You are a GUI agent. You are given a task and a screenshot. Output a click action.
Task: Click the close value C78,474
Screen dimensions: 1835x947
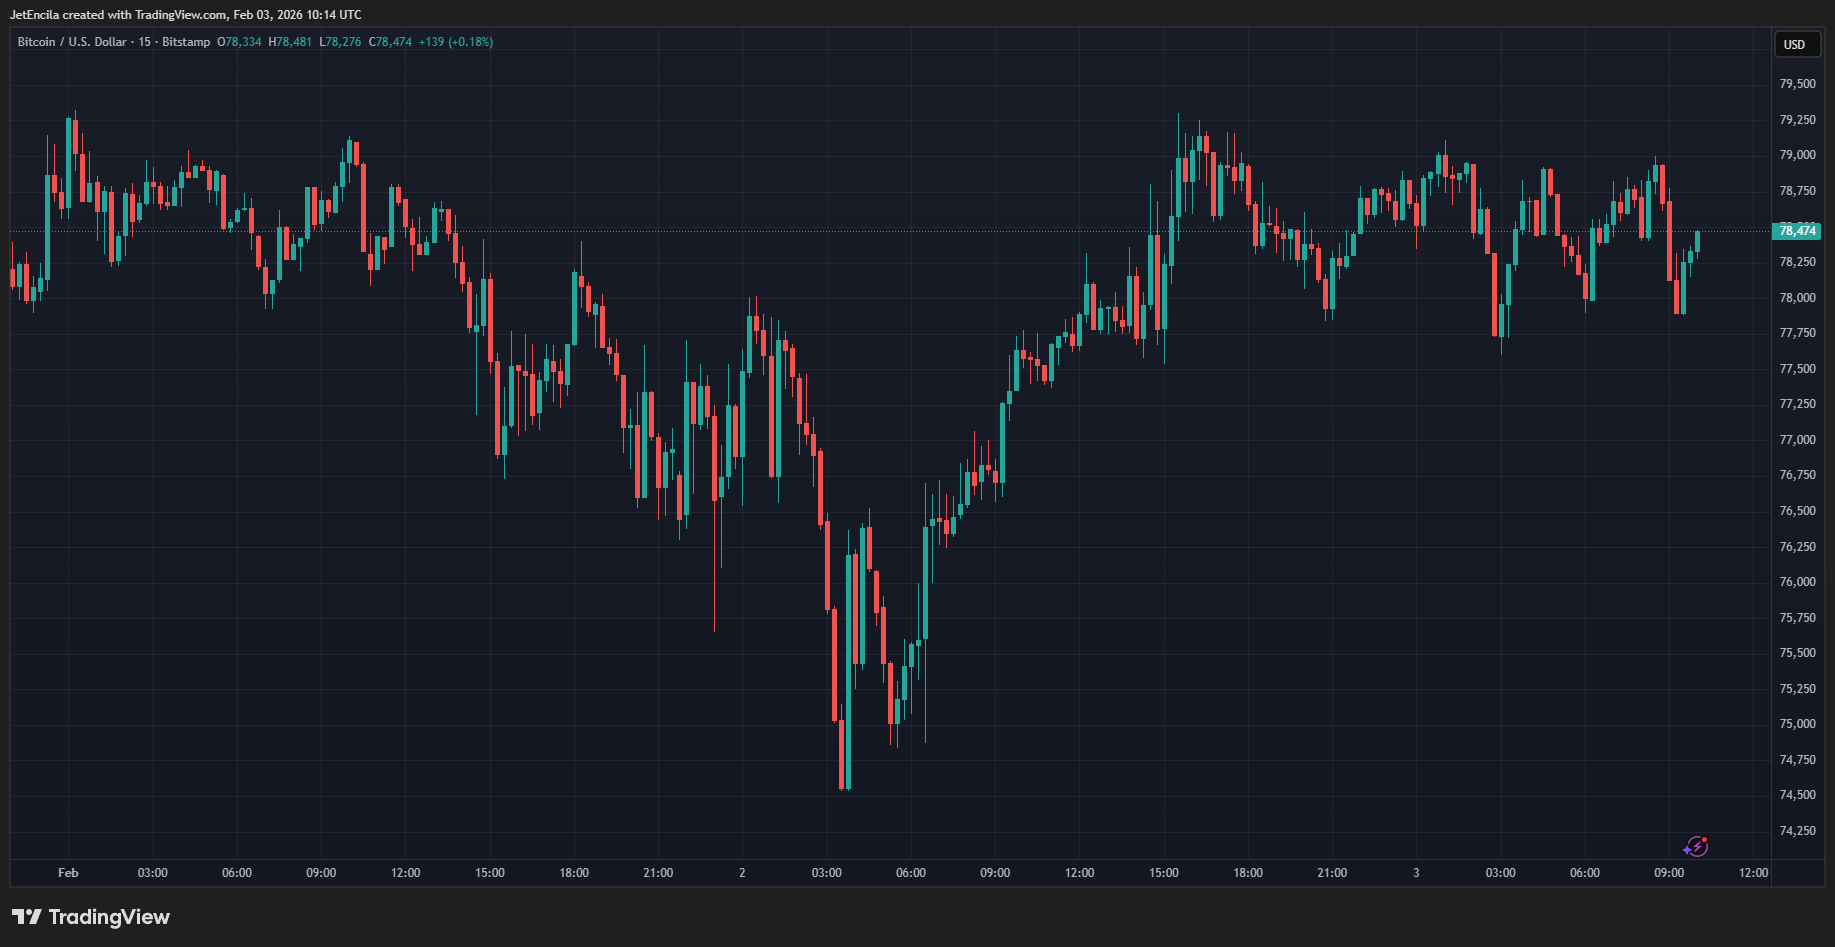(x=390, y=42)
